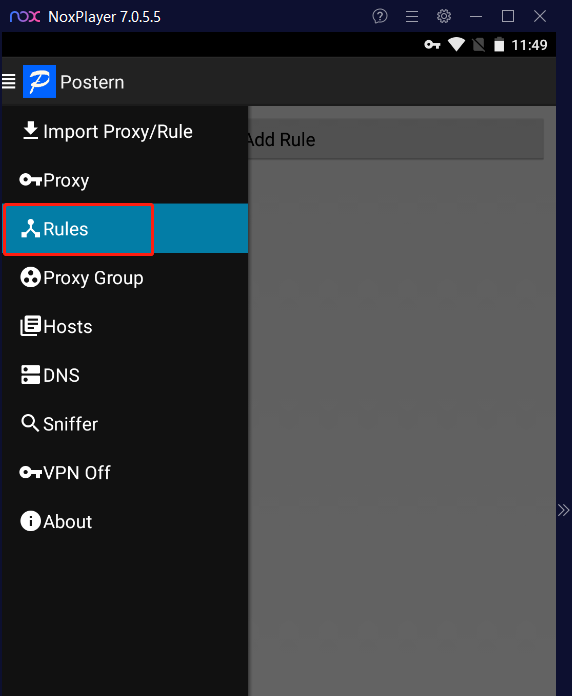The width and height of the screenshot is (572, 696).
Task: Click the Wi-Fi status bar icon
Action: click(456, 44)
